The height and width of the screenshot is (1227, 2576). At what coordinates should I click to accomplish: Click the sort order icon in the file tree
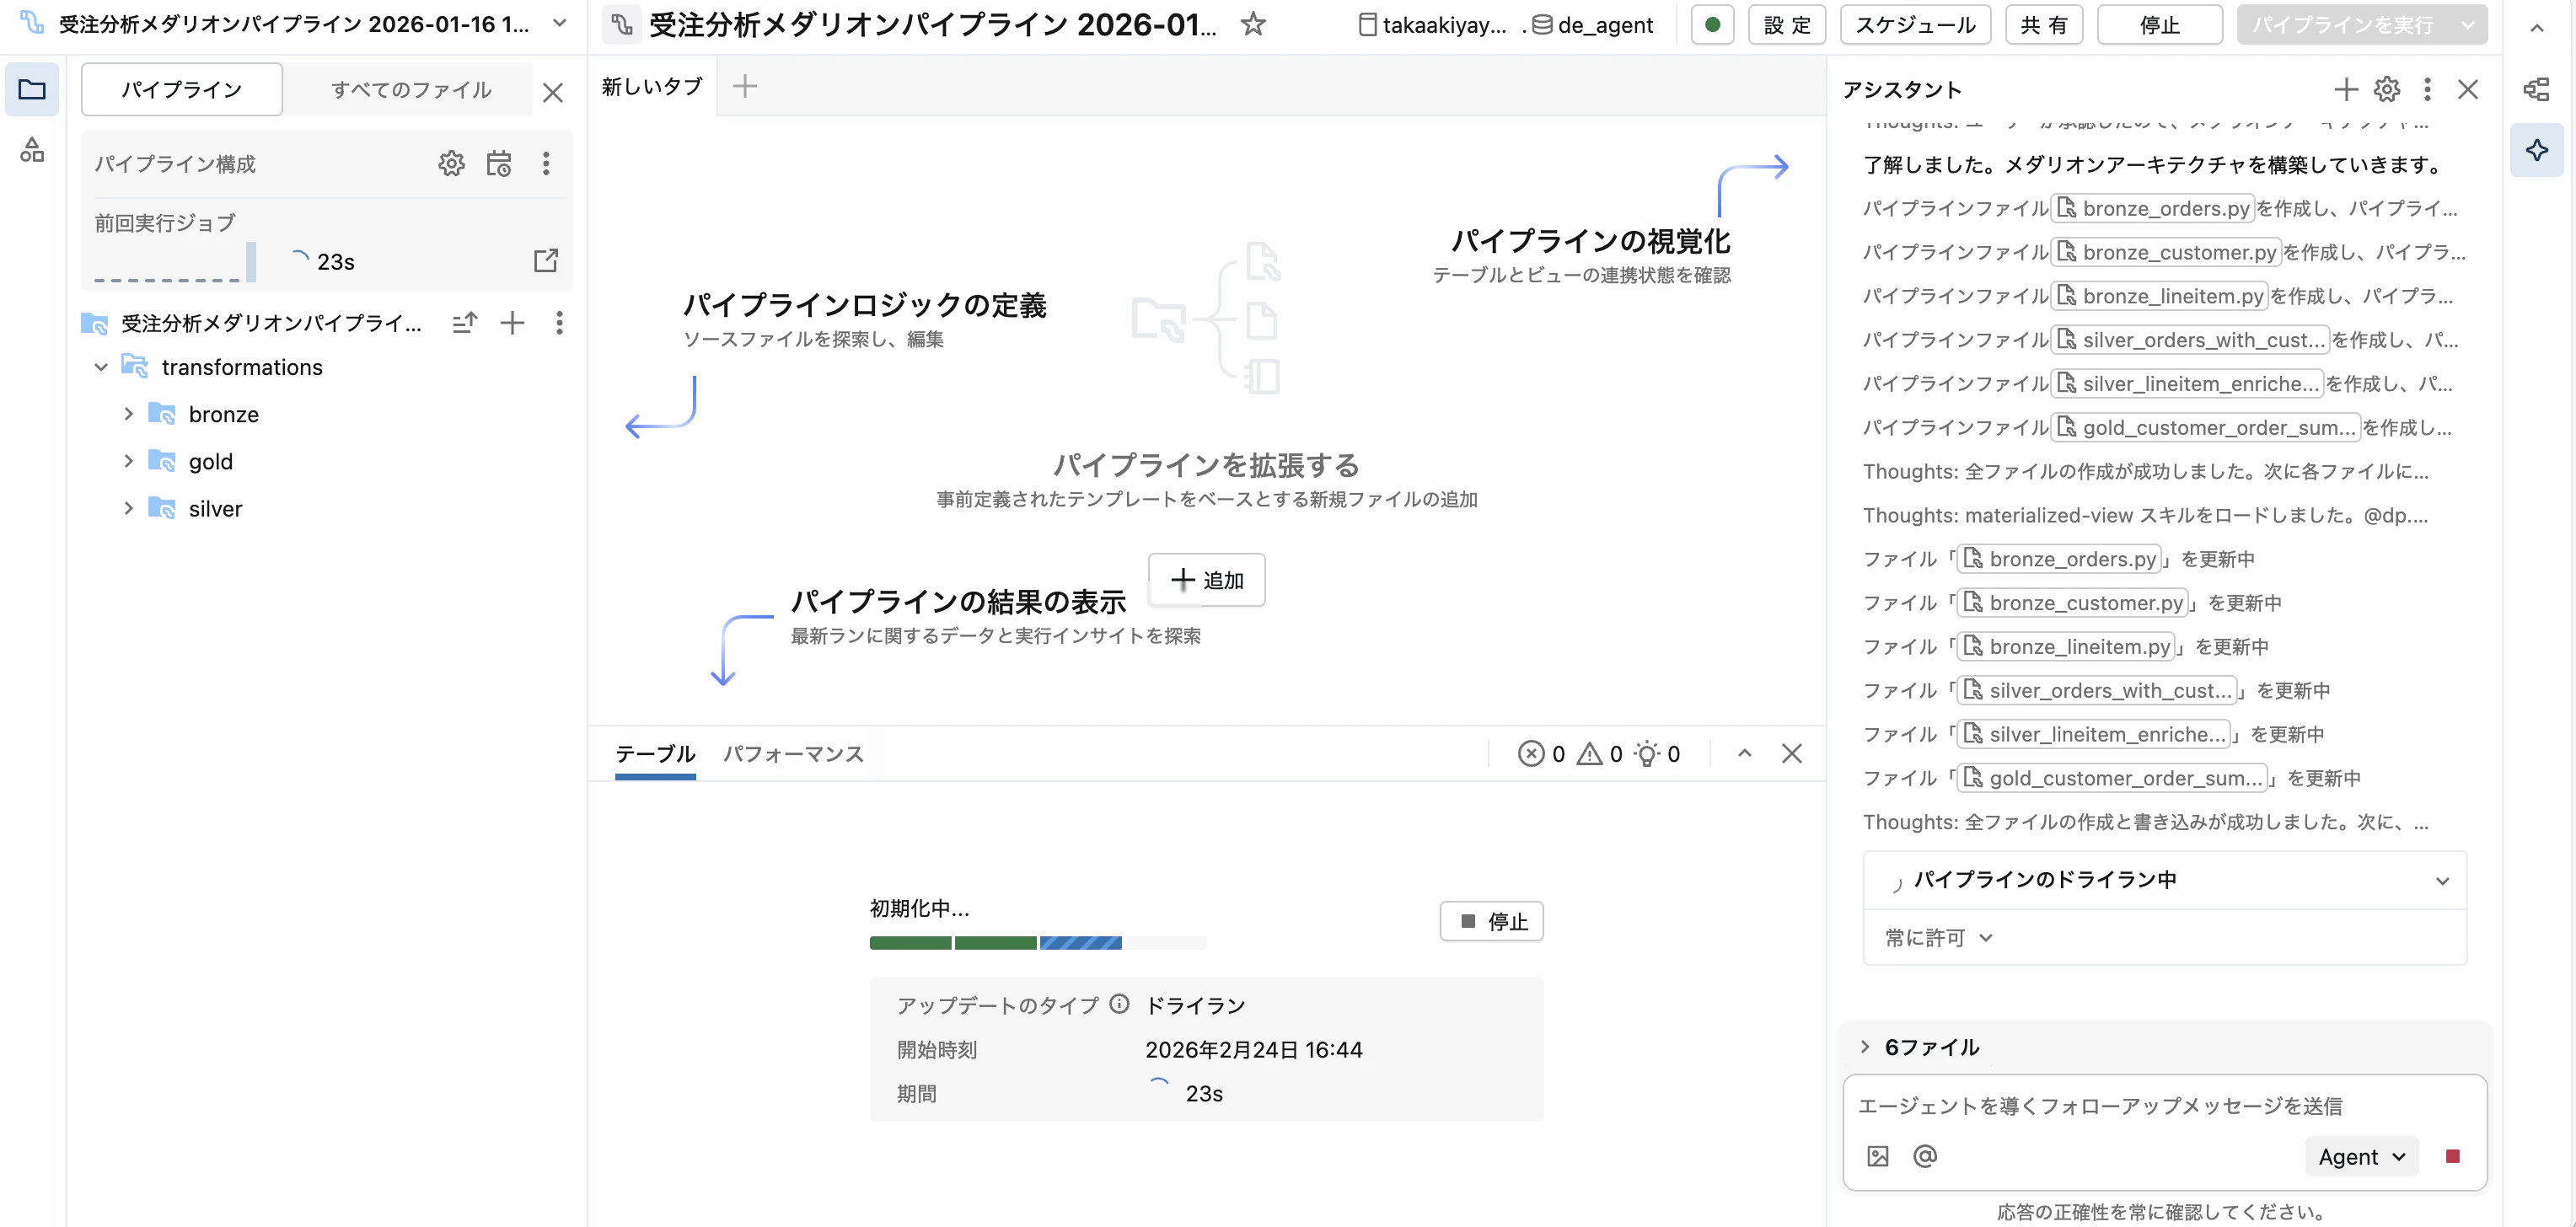(464, 323)
